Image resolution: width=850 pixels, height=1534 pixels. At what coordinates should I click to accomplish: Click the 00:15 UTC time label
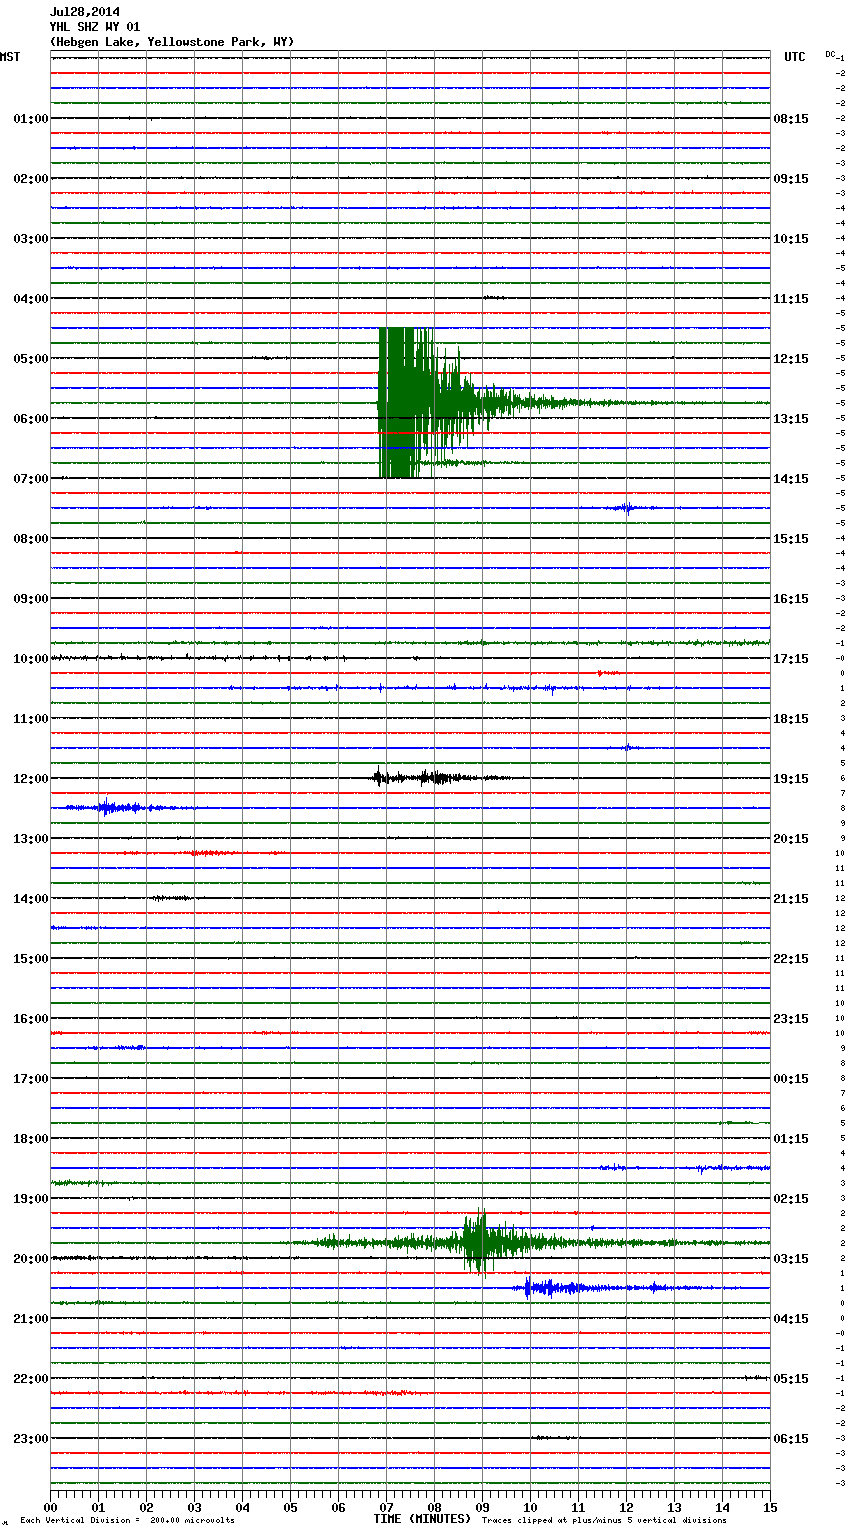pos(791,1079)
